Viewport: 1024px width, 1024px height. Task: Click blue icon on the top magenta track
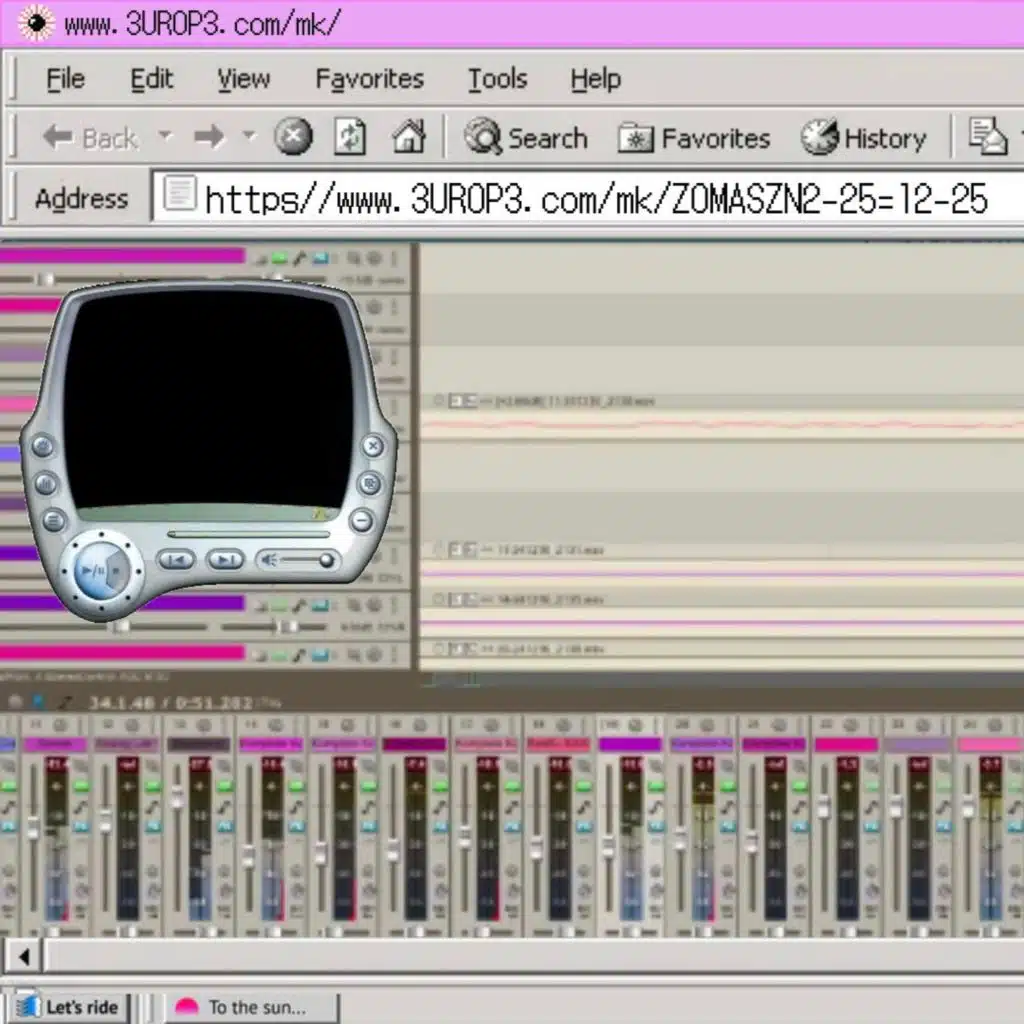click(320, 259)
